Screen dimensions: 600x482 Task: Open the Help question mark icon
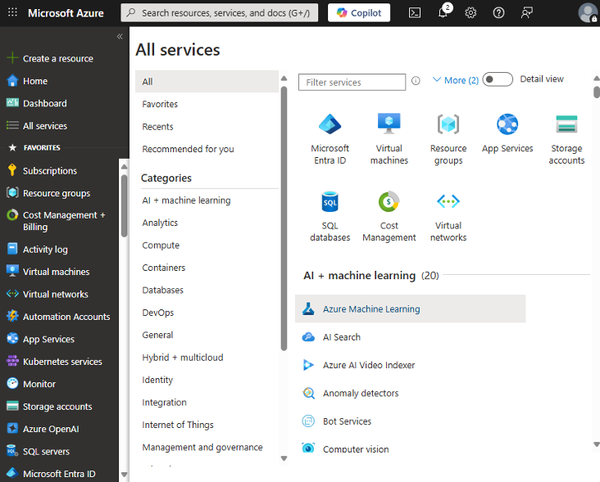click(498, 13)
